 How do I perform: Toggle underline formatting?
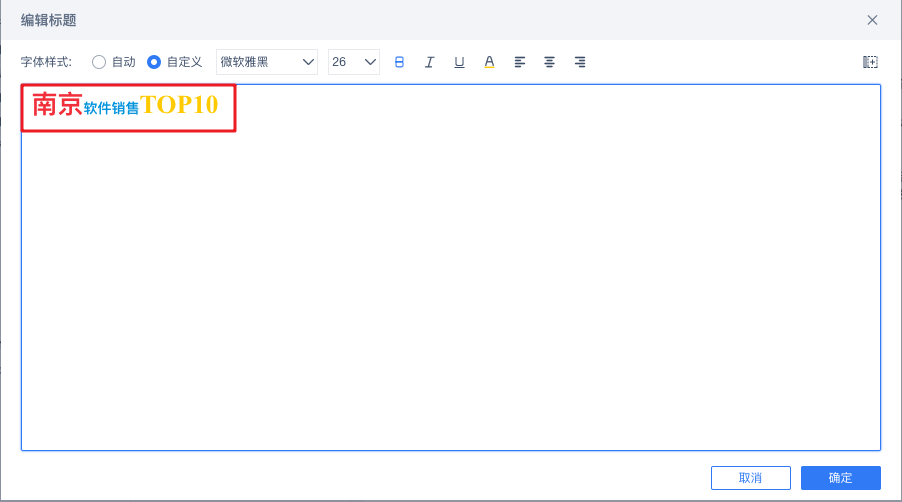pos(459,62)
